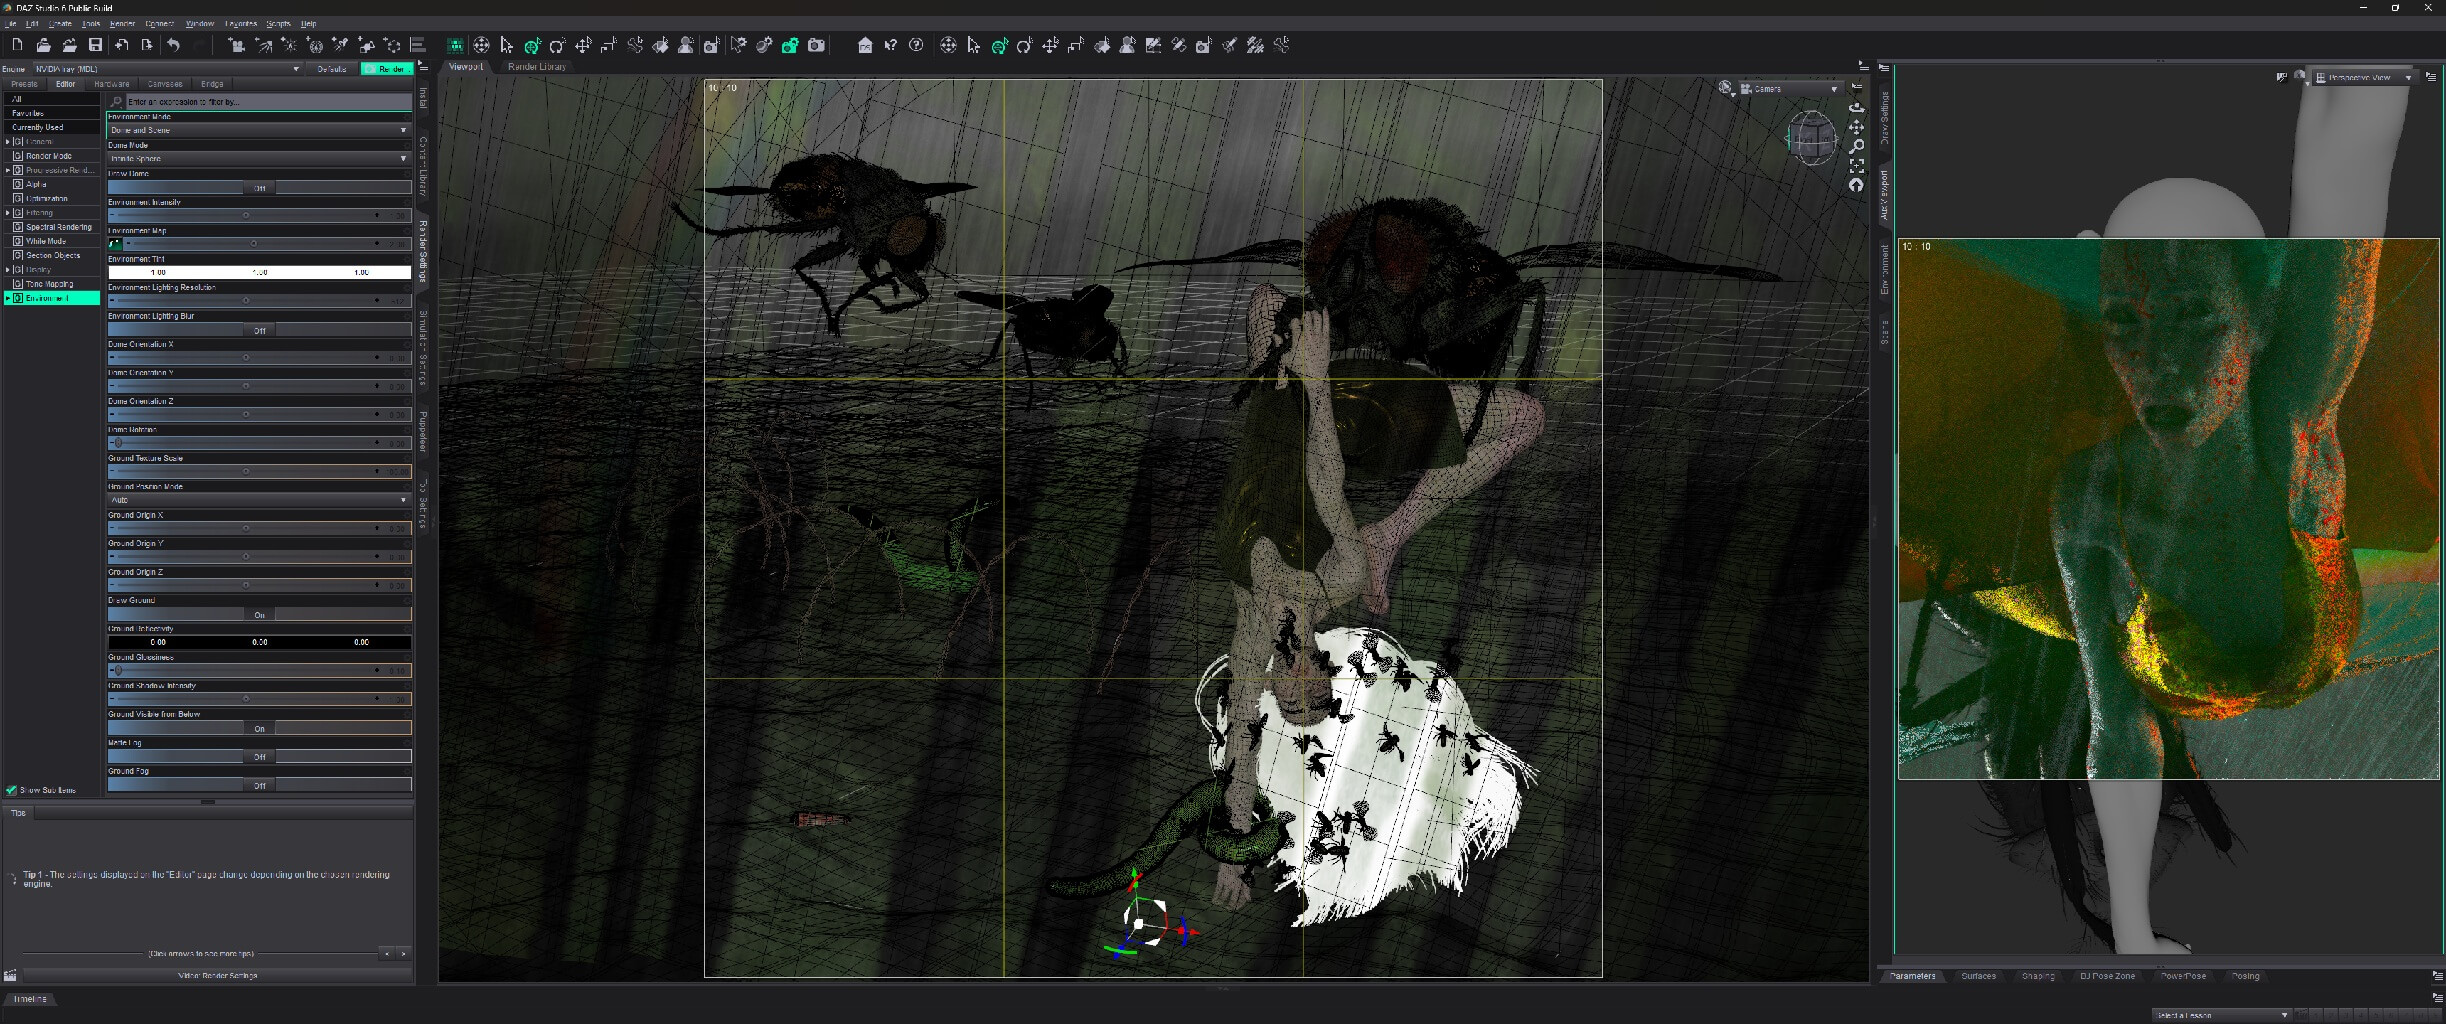
Task: Open the Timeline tab at bottom
Action: (30, 999)
